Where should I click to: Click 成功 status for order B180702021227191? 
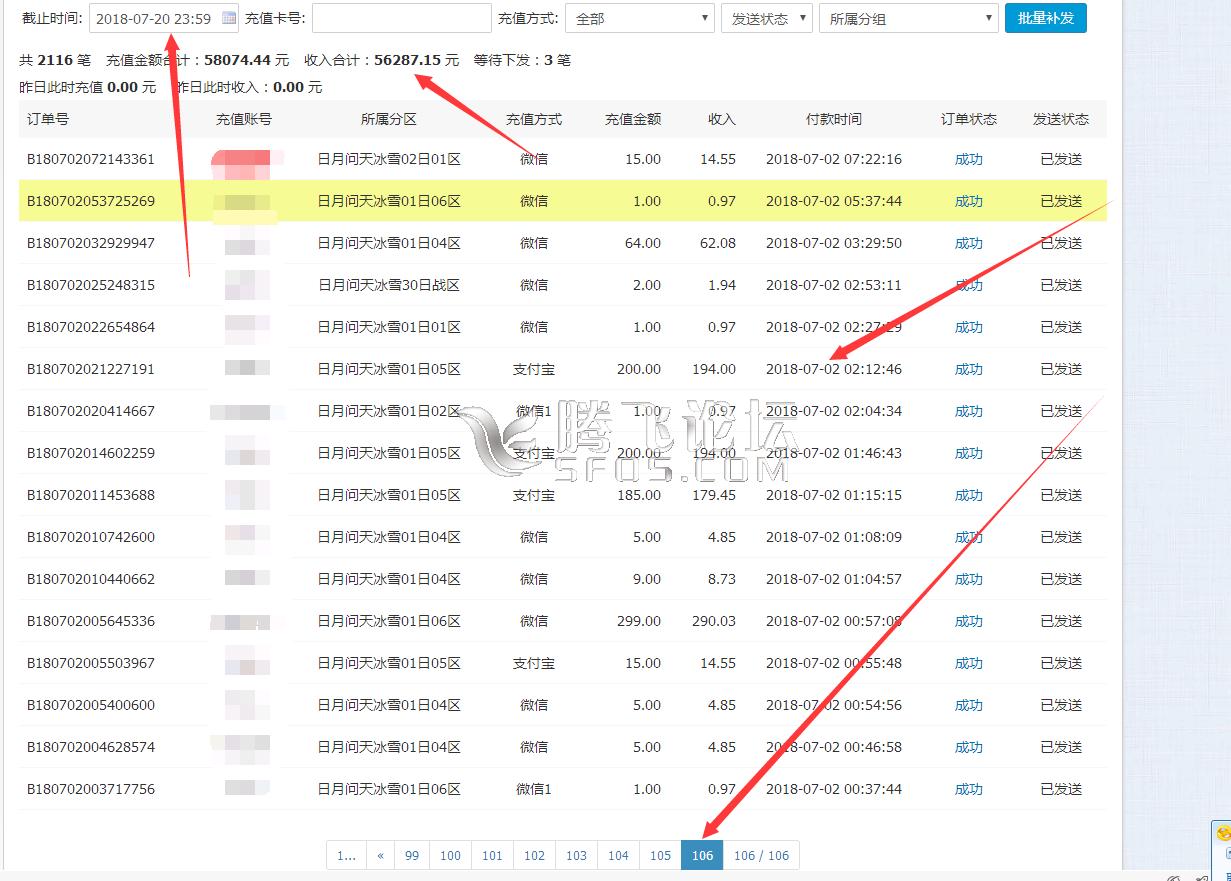pos(968,369)
